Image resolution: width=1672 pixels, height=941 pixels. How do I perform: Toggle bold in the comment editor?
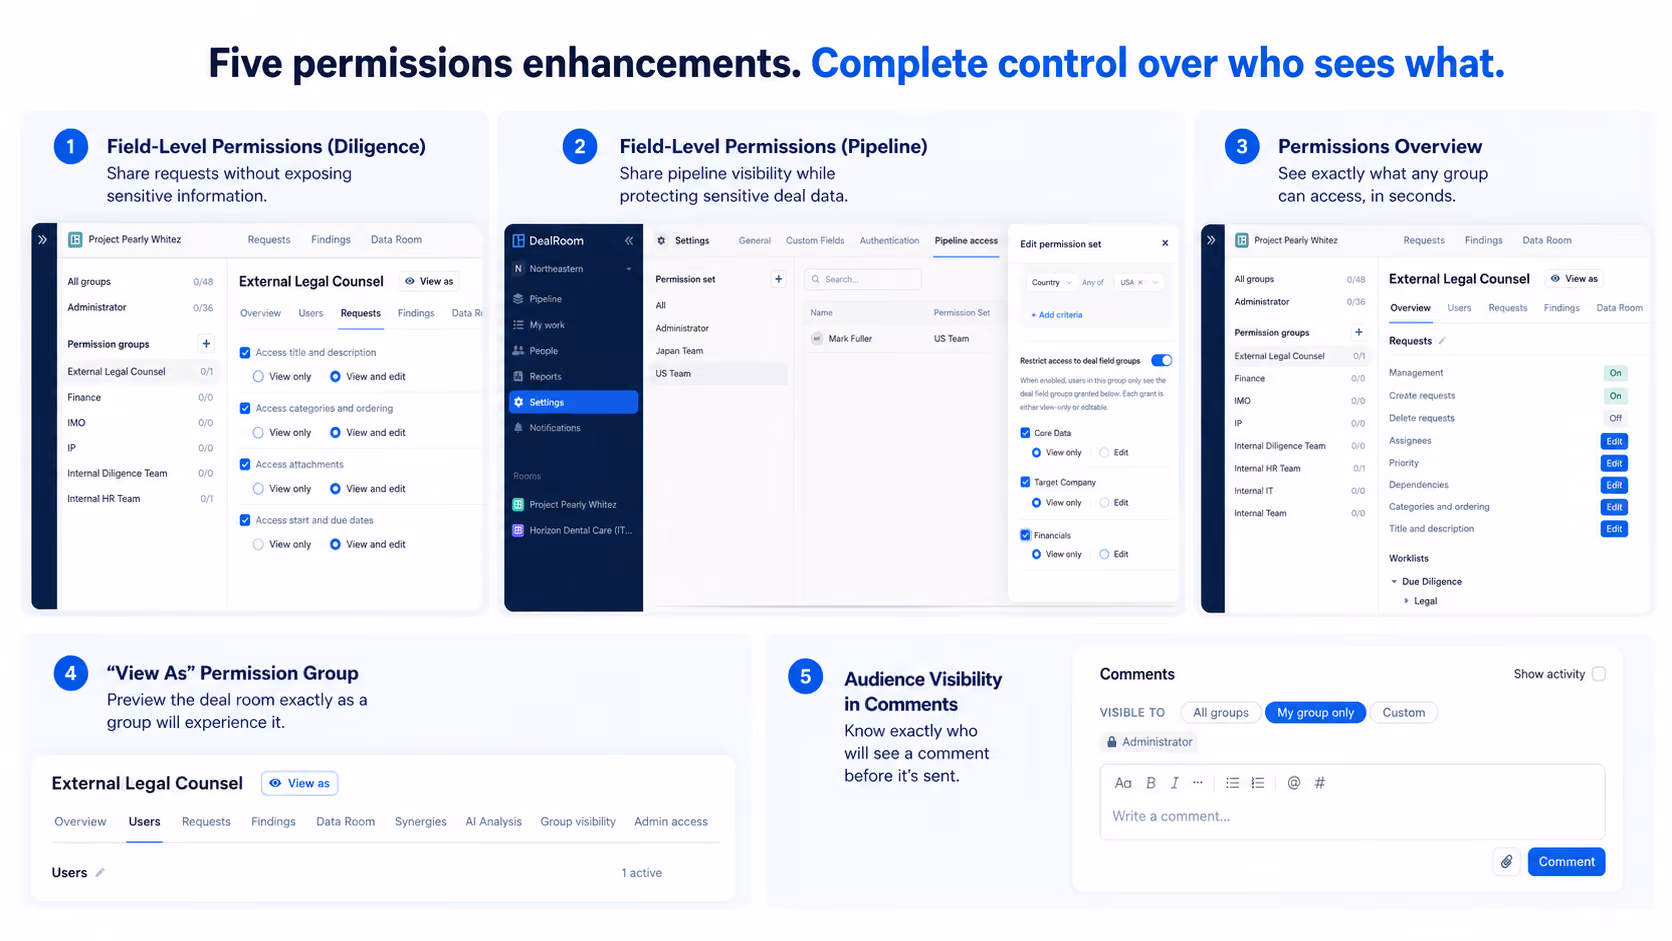[1150, 783]
